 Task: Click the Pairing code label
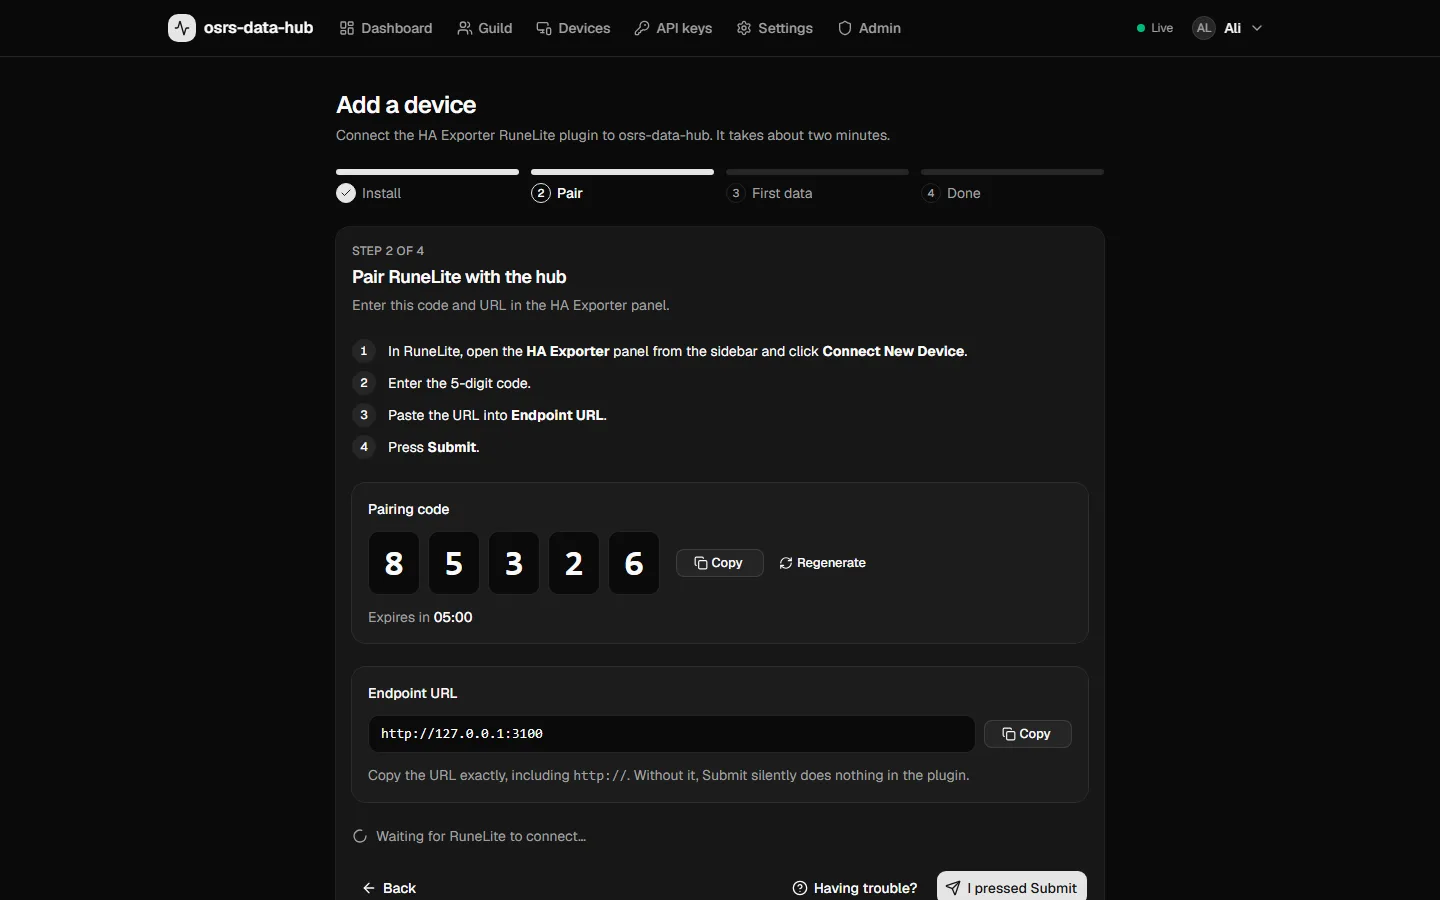coord(408,509)
